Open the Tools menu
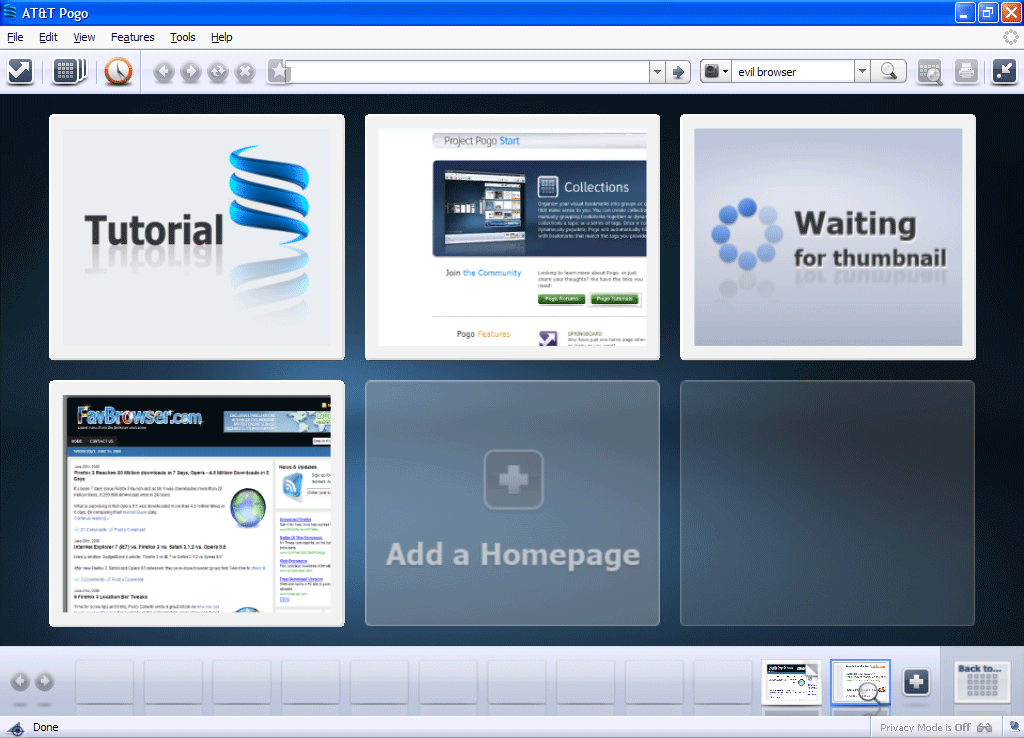Viewport: 1024px width, 738px height. (x=183, y=37)
